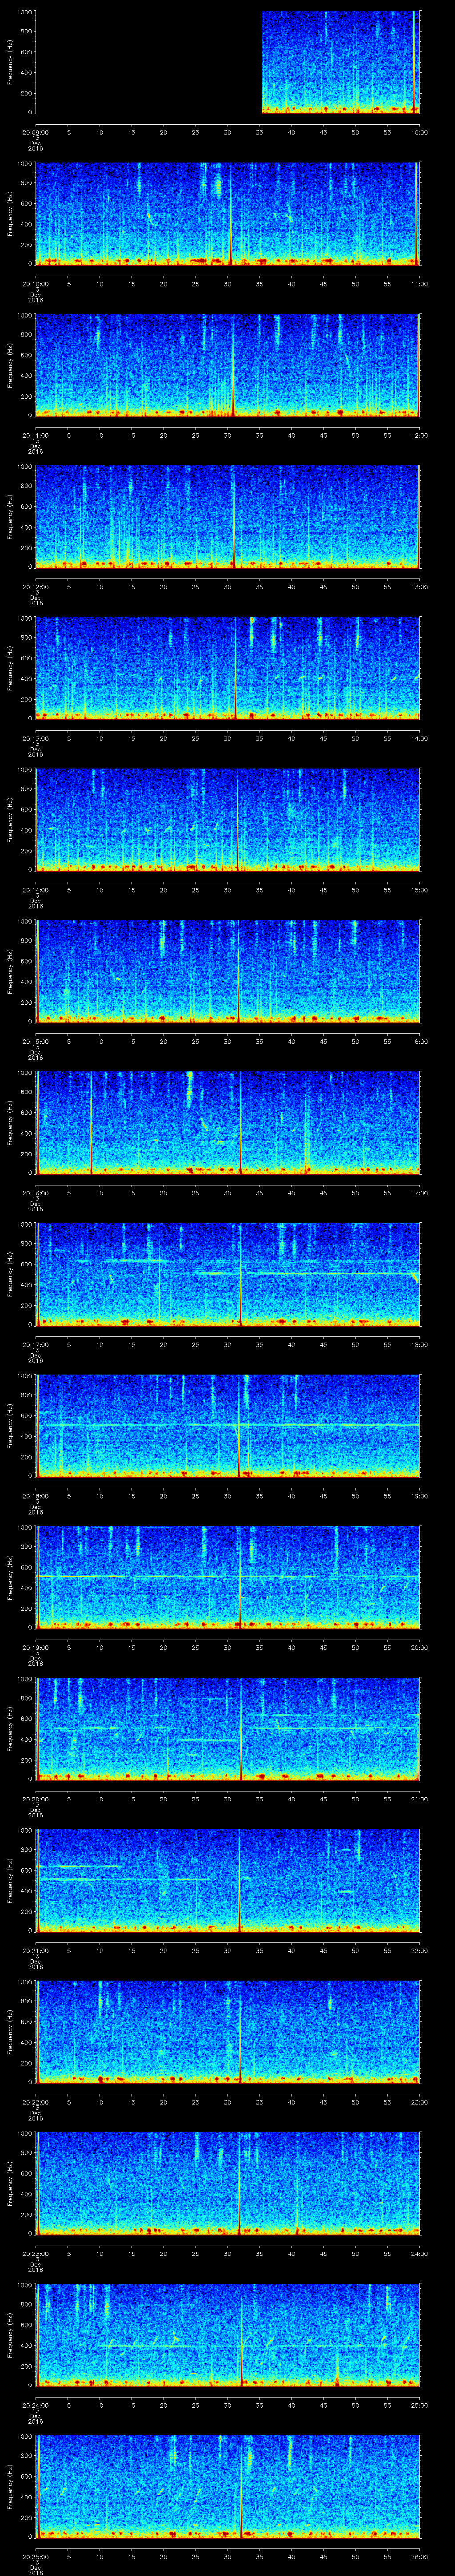The height and width of the screenshot is (2576, 455).
Task: Select the 13:00 axis end label
Action: (x=419, y=587)
